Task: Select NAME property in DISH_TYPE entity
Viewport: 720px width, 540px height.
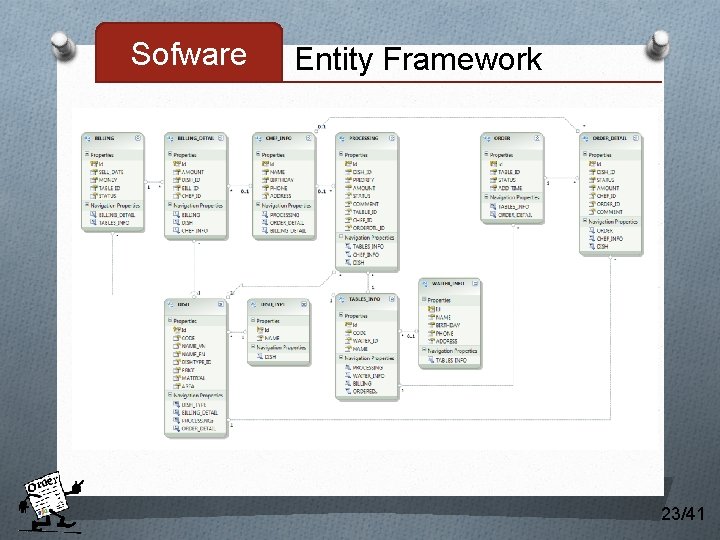Action: click(x=272, y=338)
